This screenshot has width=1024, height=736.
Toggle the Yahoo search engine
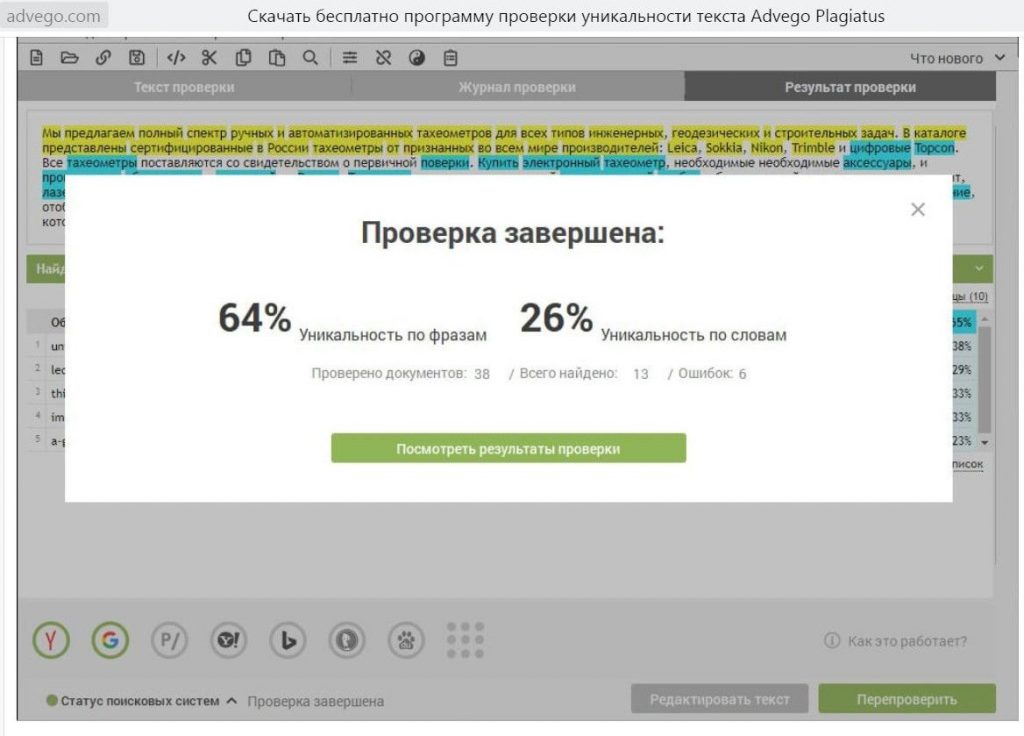click(229, 640)
